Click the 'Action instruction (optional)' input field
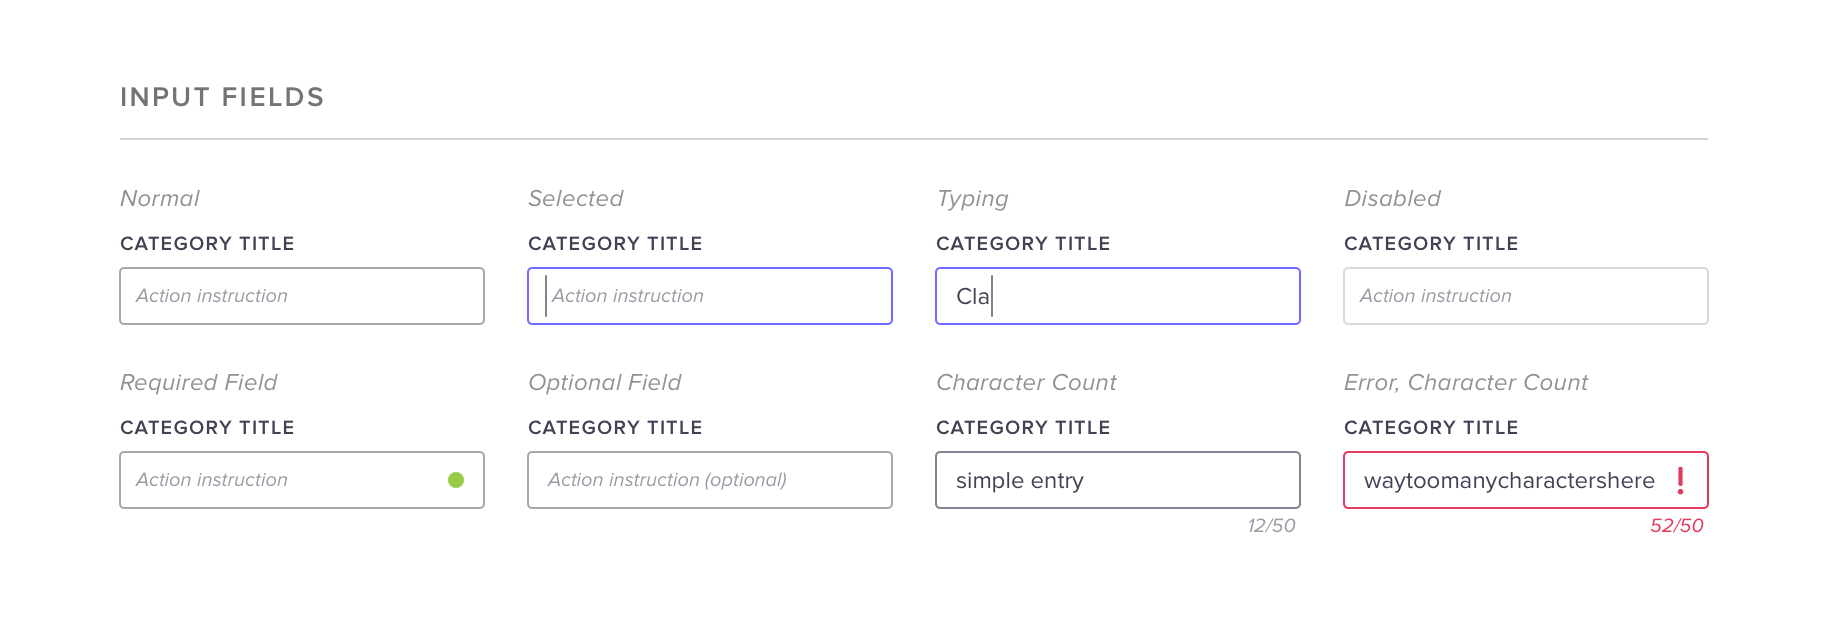The width and height of the screenshot is (1828, 620). coord(710,480)
